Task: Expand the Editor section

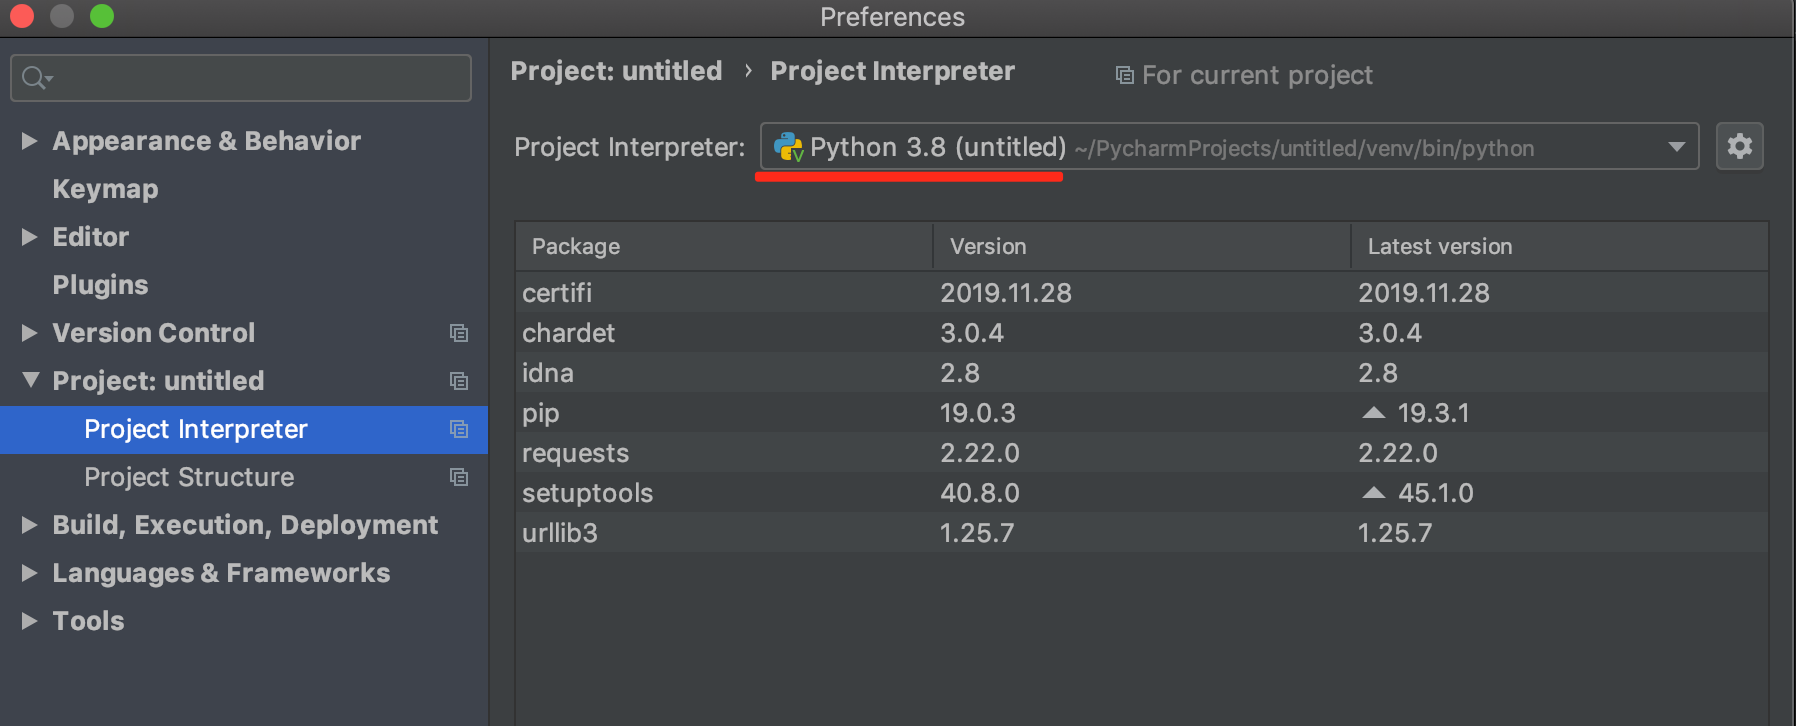Action: tap(30, 237)
